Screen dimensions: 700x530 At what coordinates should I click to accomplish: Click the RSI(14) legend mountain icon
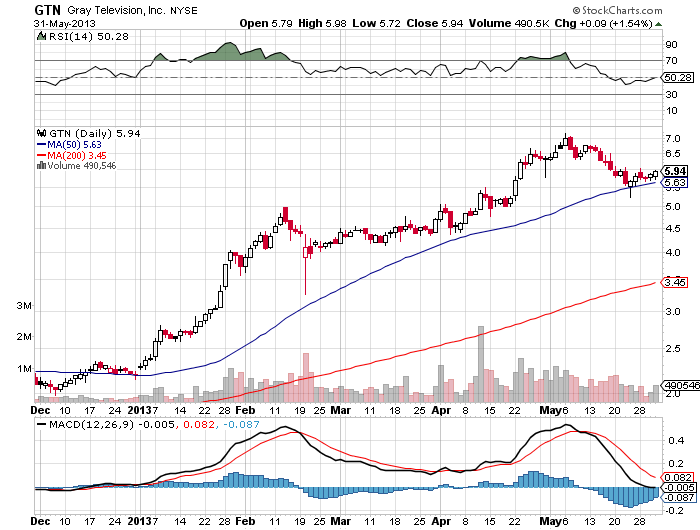[x=41, y=36]
